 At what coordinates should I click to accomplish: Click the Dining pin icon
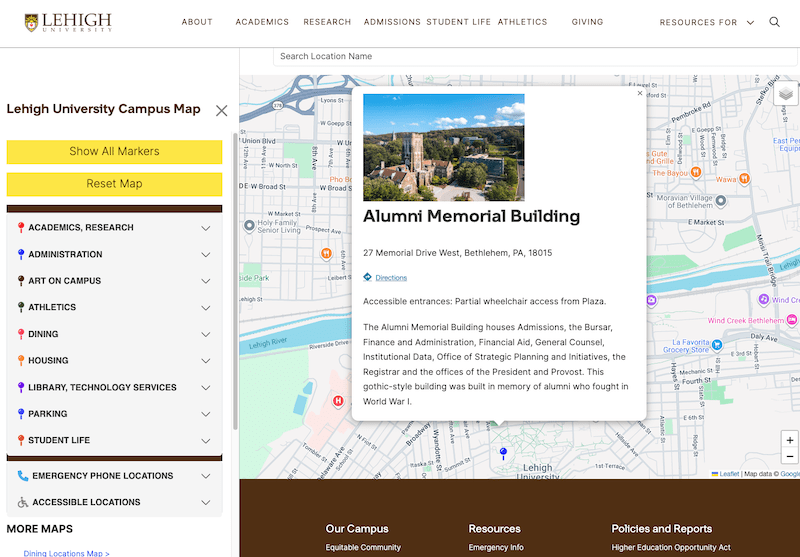click(x=21, y=334)
